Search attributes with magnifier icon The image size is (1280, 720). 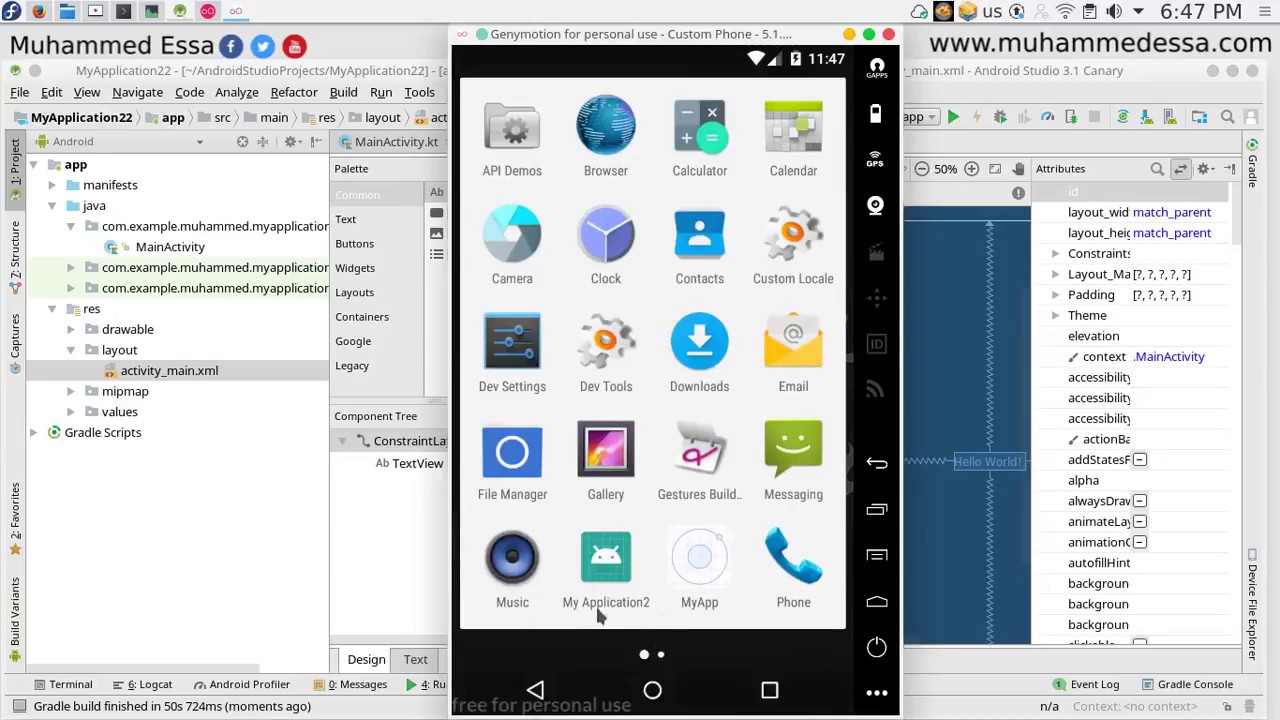[x=1157, y=169]
